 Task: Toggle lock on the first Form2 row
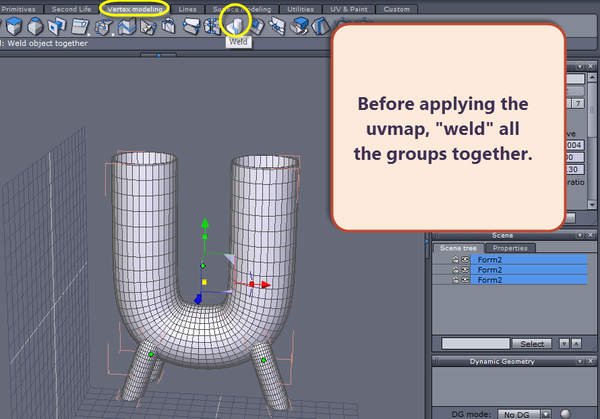455,259
